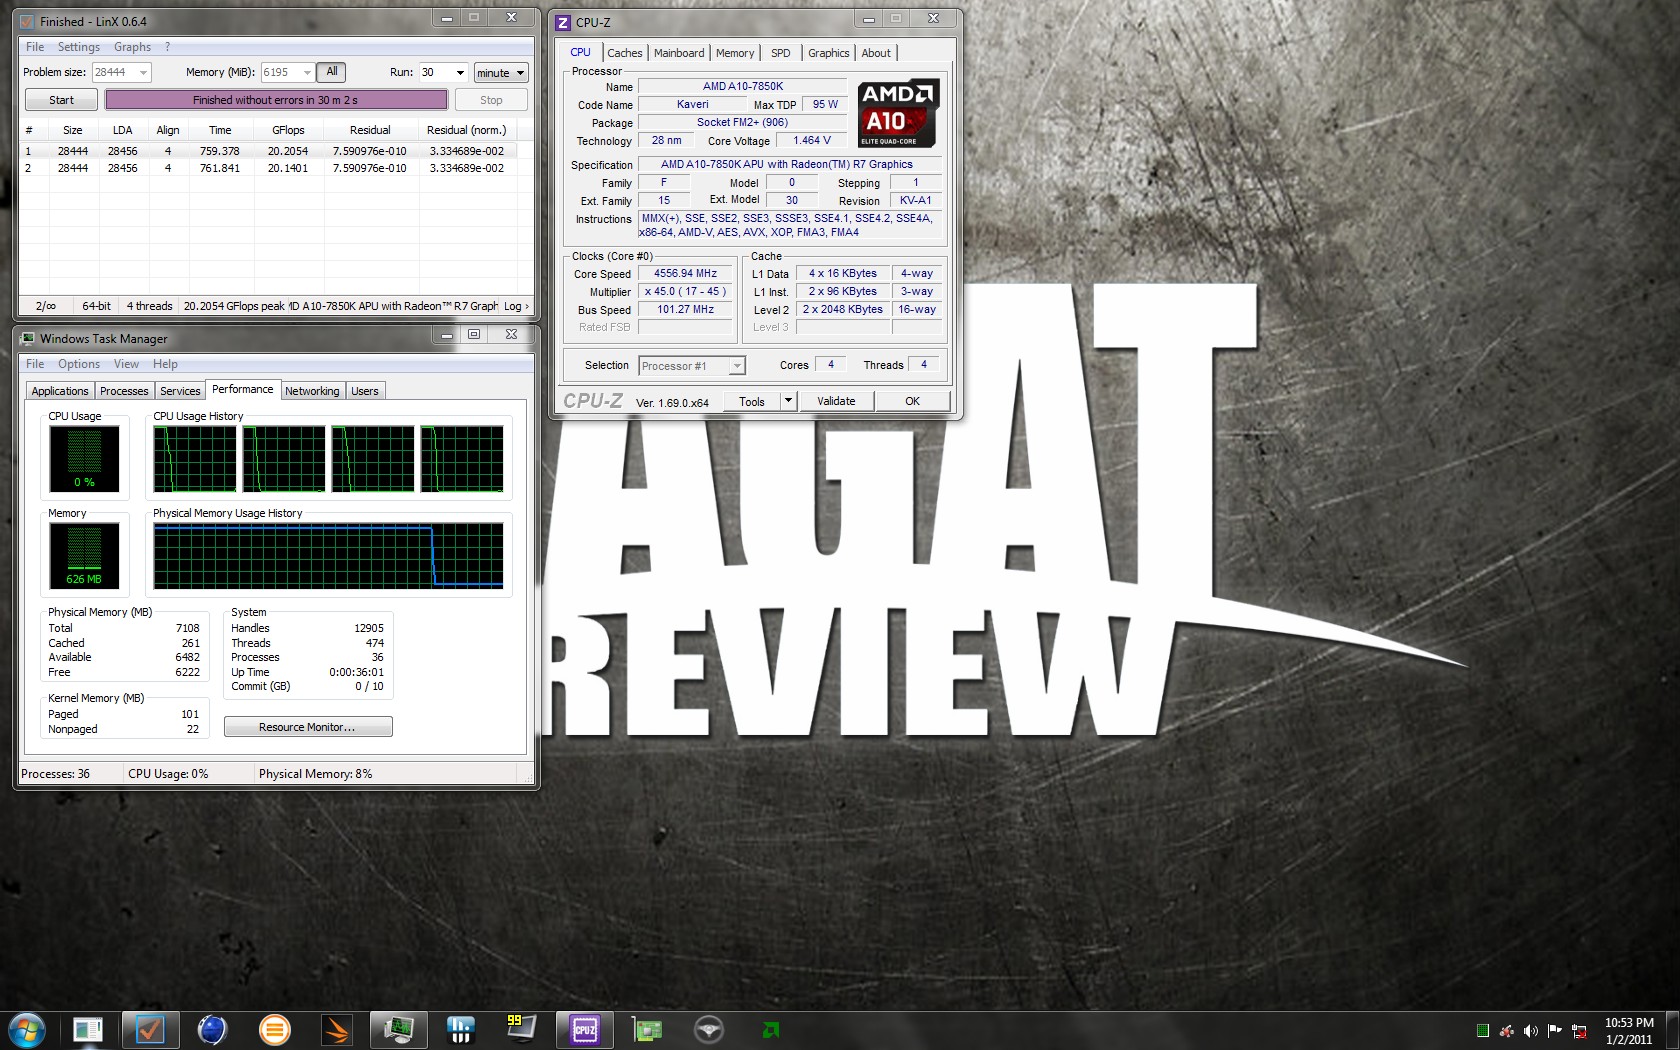Open the Windows Start orb
Screen dimensions: 1680x1050
pos(26,1029)
